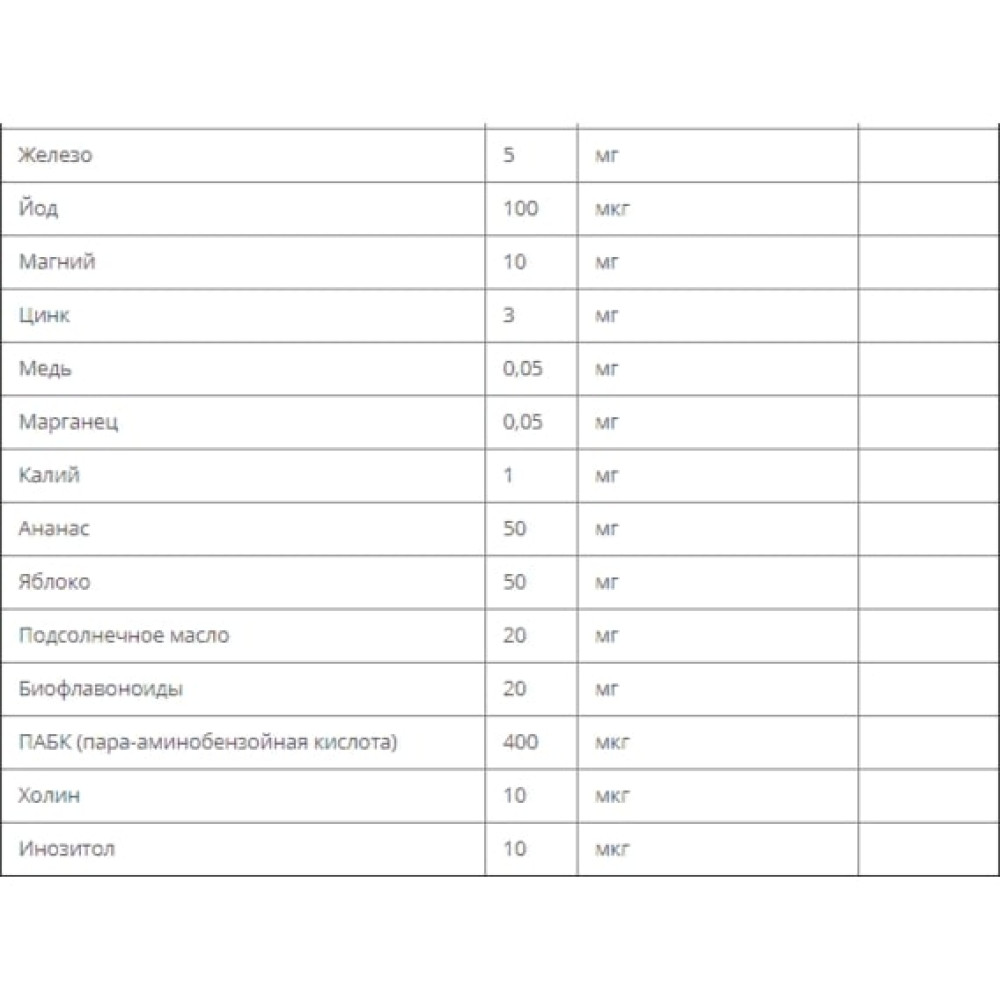Click the Холин ingredient name

point(49,796)
